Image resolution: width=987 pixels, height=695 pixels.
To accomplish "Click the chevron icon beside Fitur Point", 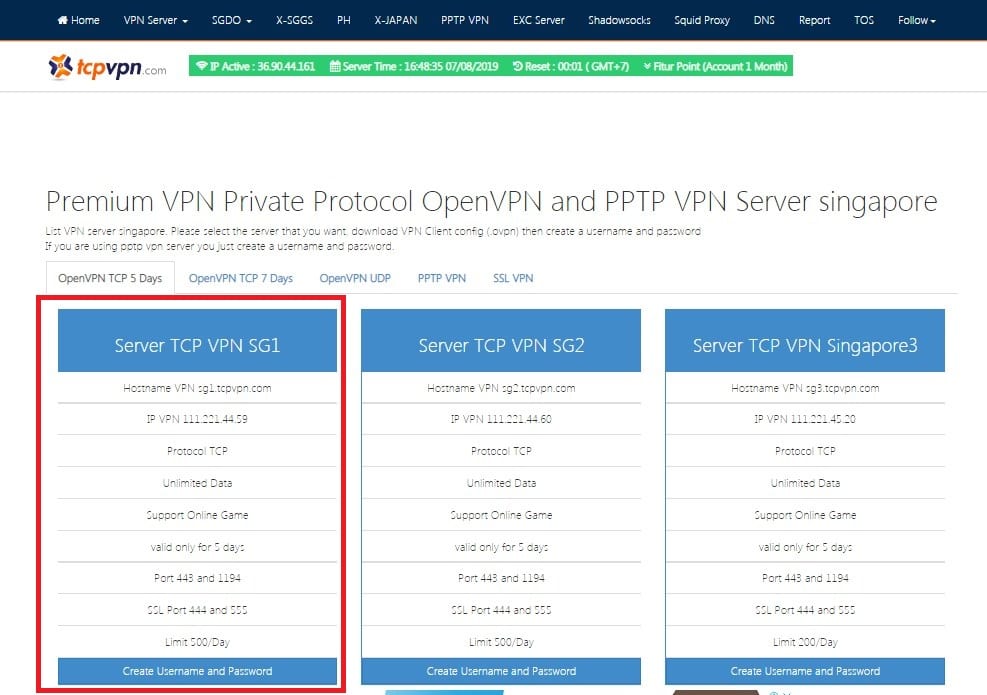I will point(647,66).
